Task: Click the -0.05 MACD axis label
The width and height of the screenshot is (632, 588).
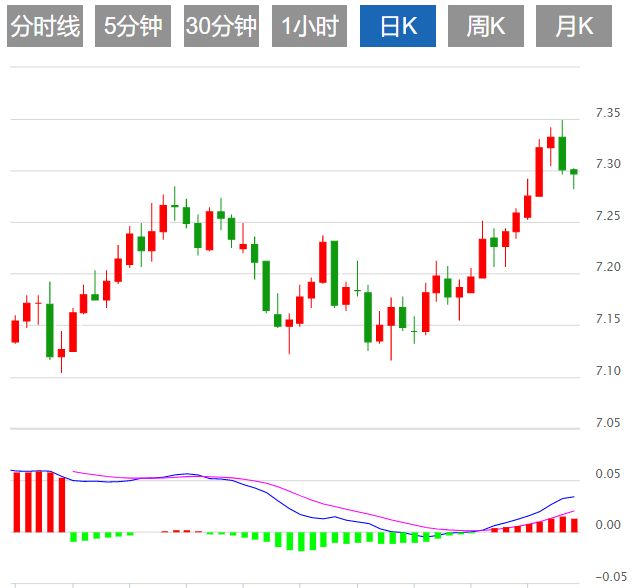Action: (606, 577)
